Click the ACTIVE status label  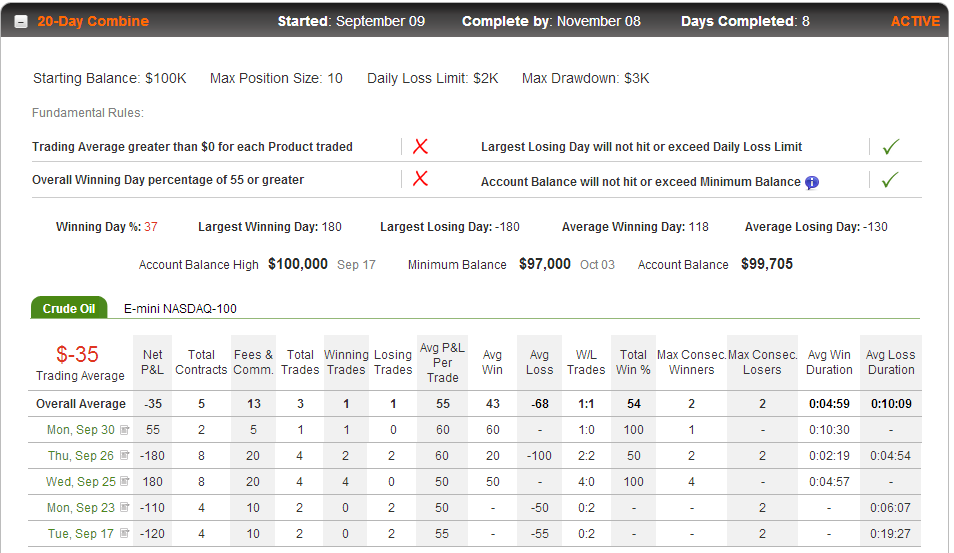click(915, 21)
